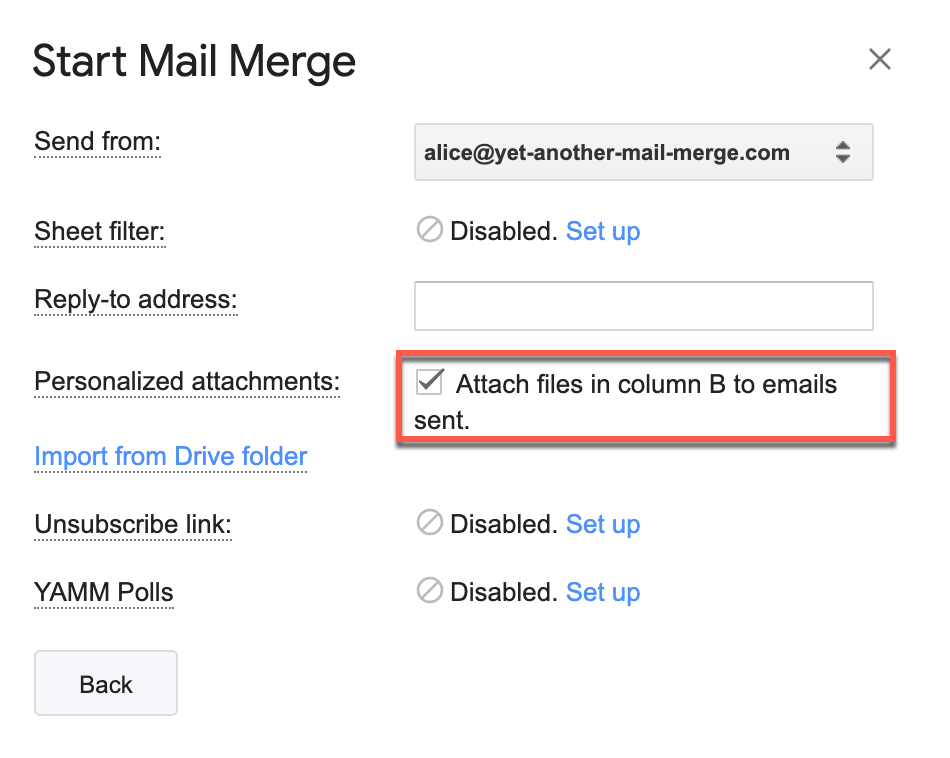Open Import from Drive folder
Image resolution: width=950 pixels, height=758 pixels.
(170, 456)
